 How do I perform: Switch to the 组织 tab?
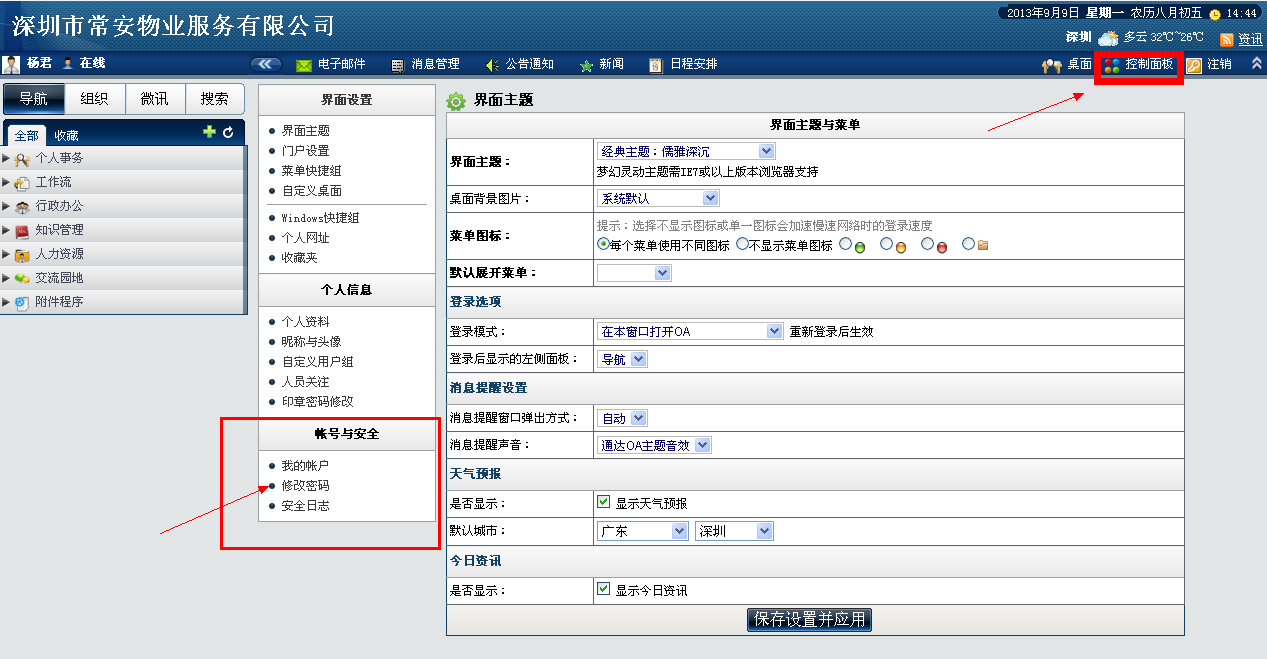click(x=95, y=98)
